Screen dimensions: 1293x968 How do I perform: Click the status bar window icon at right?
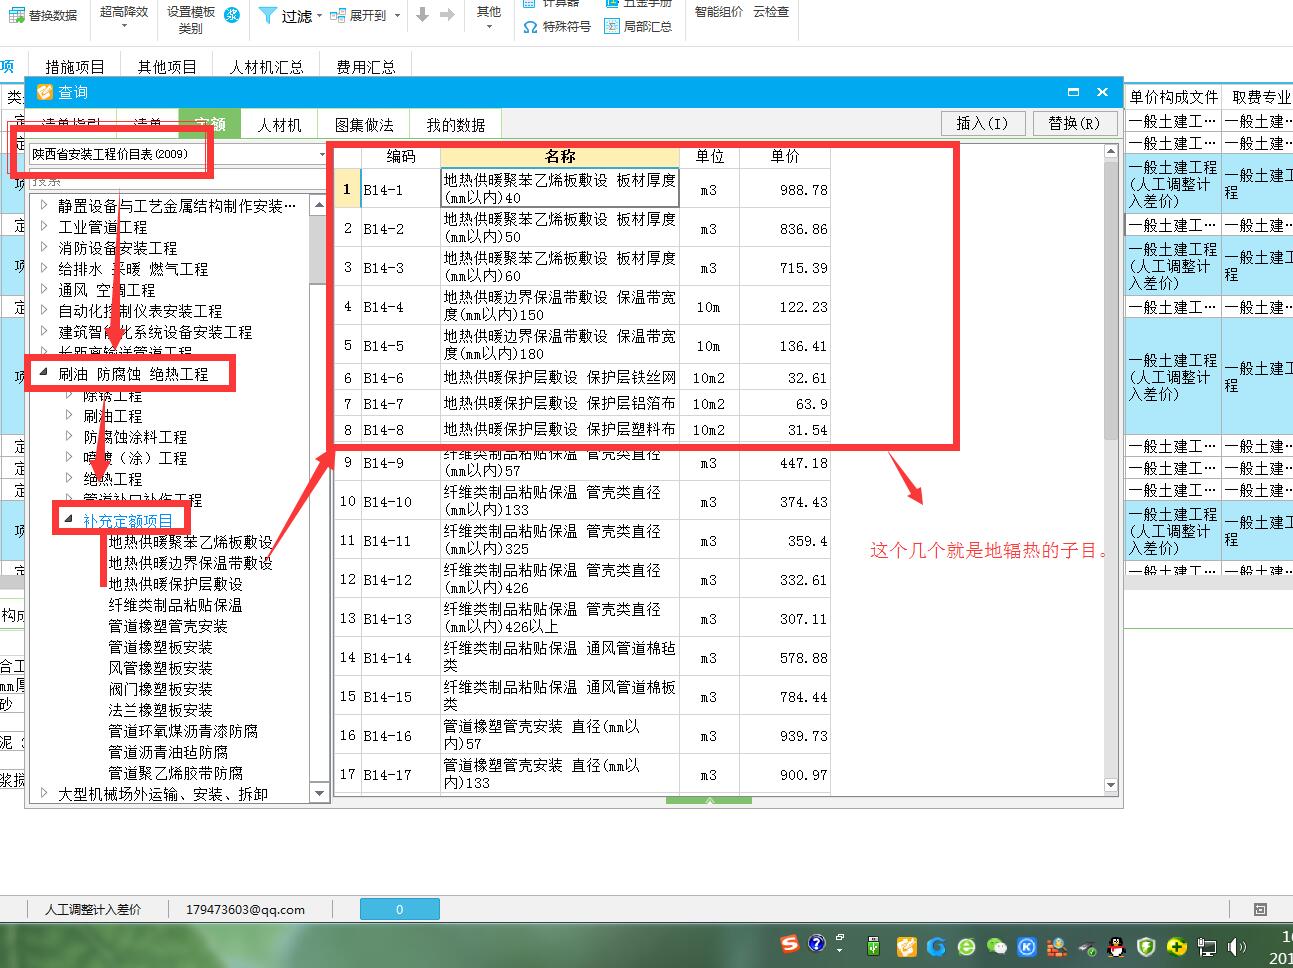[x=1260, y=909]
